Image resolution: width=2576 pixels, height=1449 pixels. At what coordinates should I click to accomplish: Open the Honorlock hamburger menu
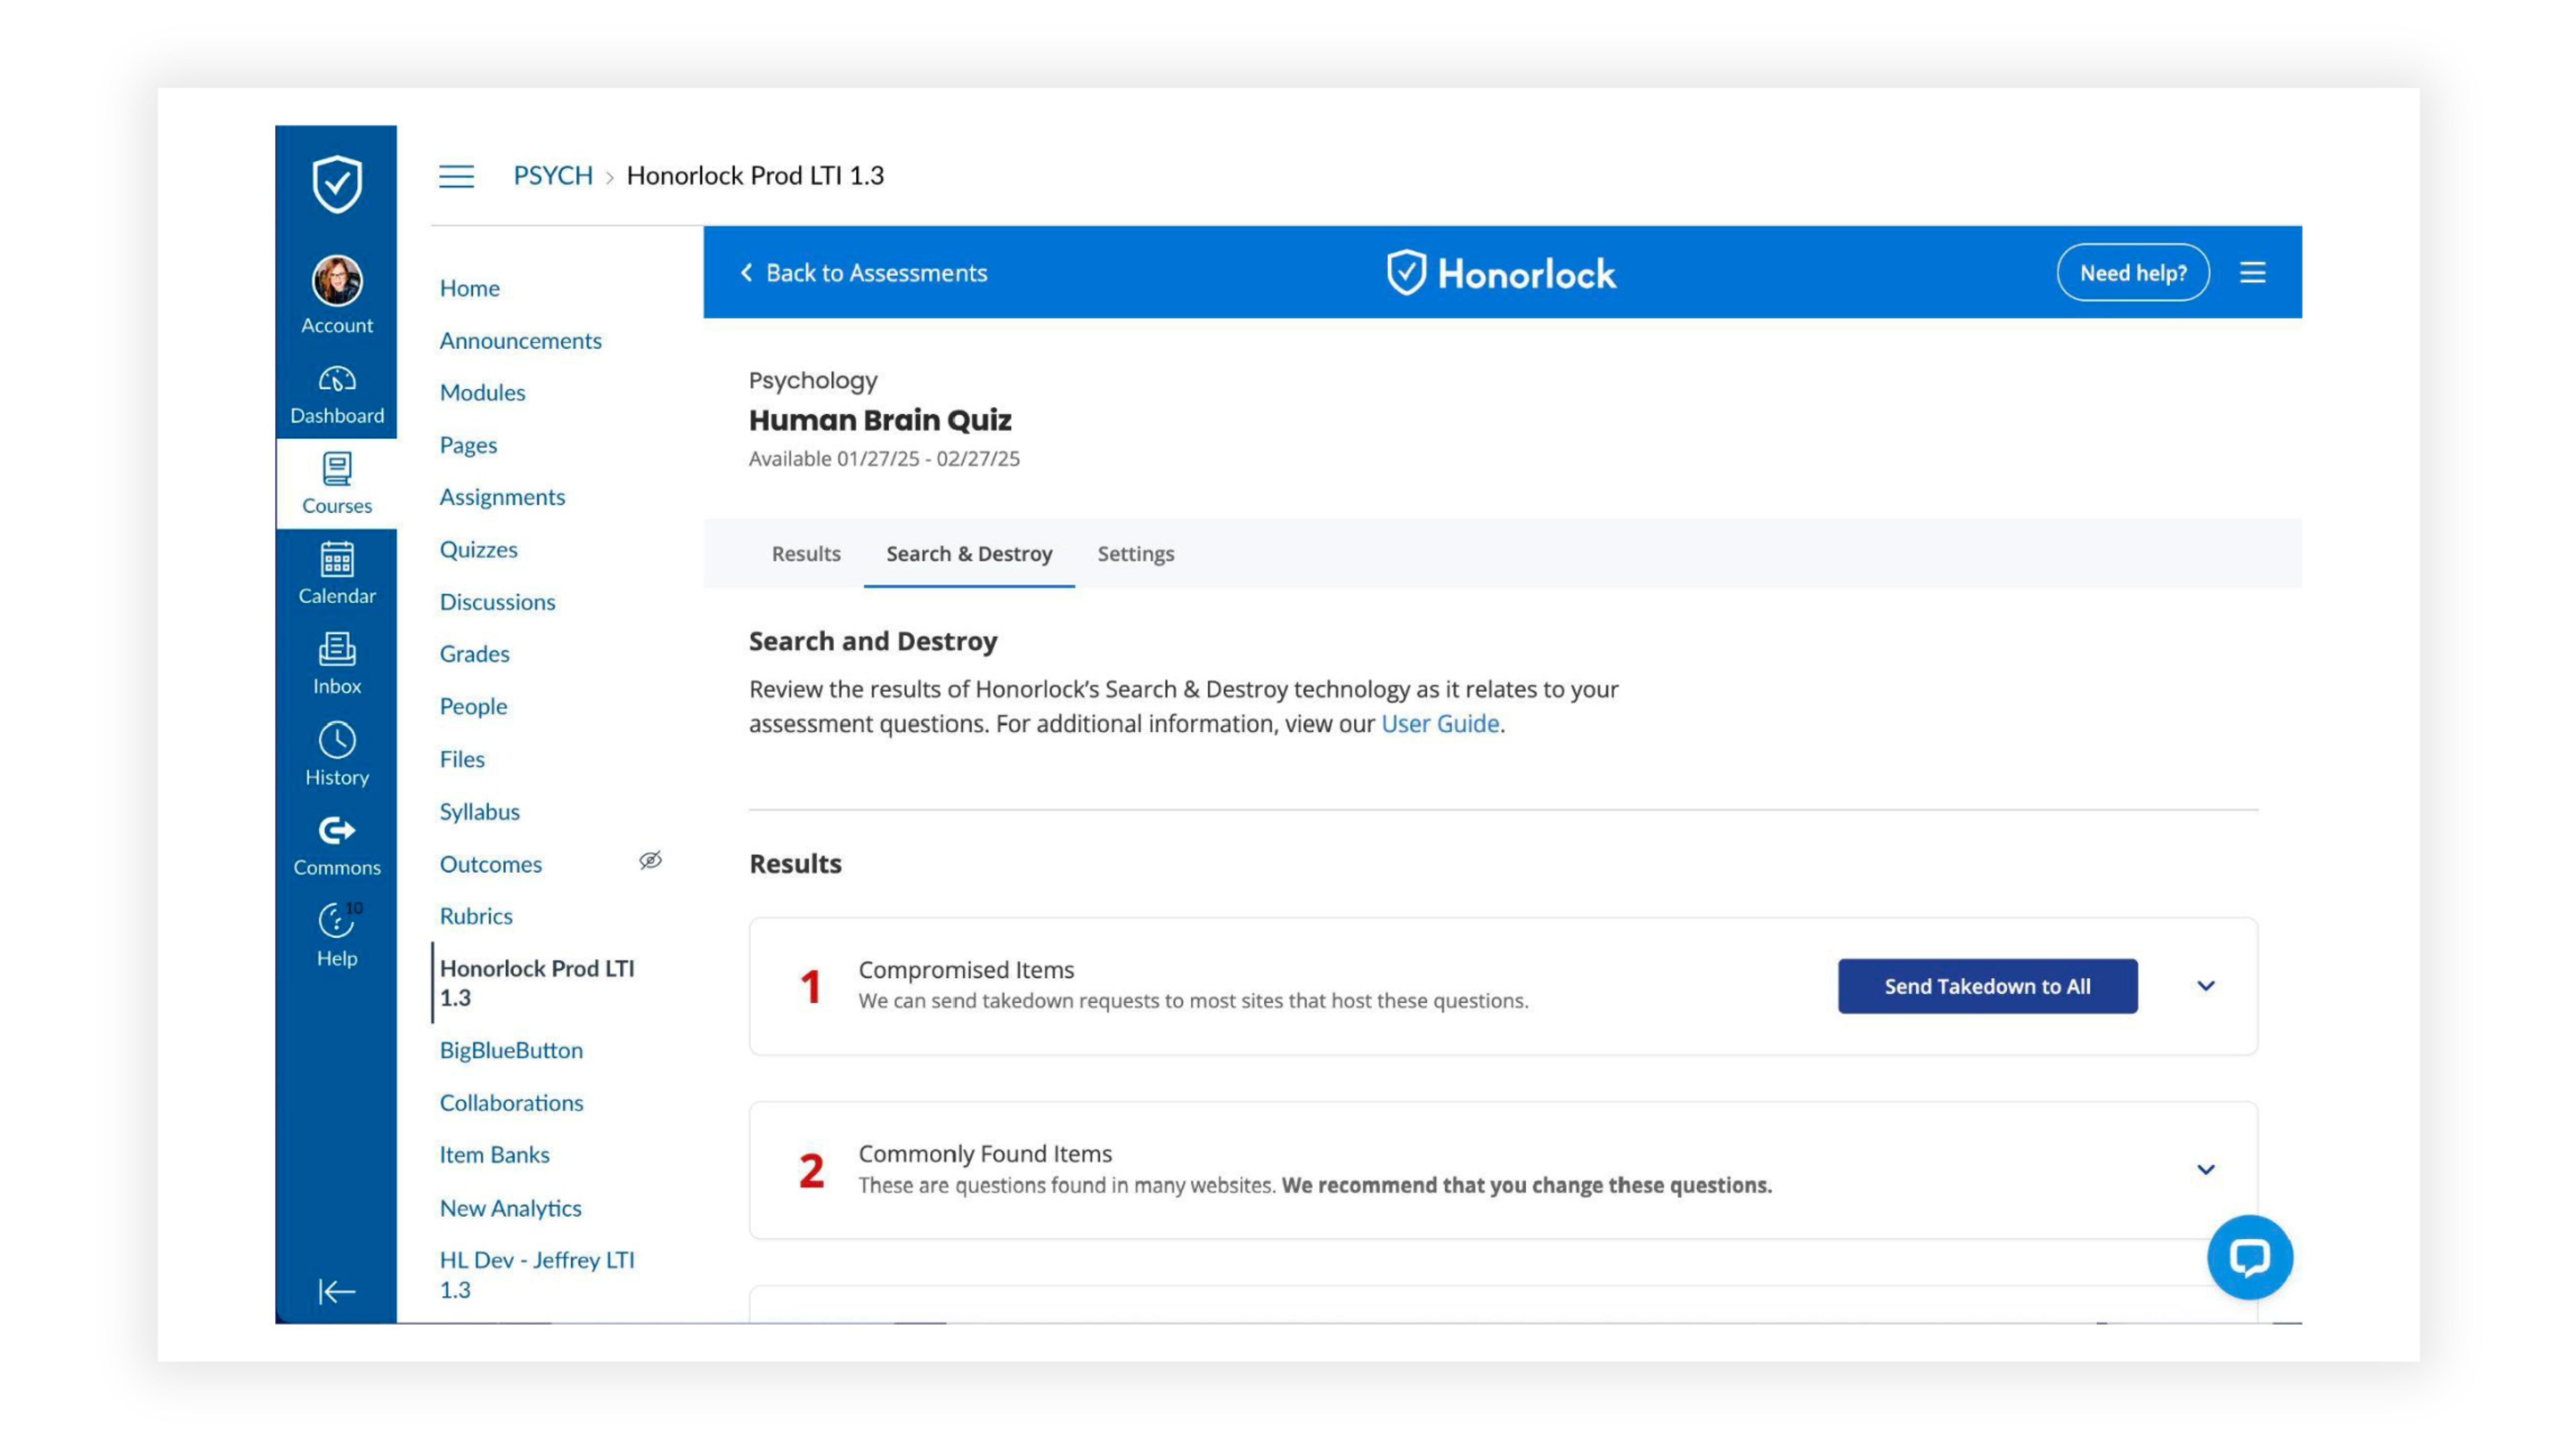(x=2252, y=272)
